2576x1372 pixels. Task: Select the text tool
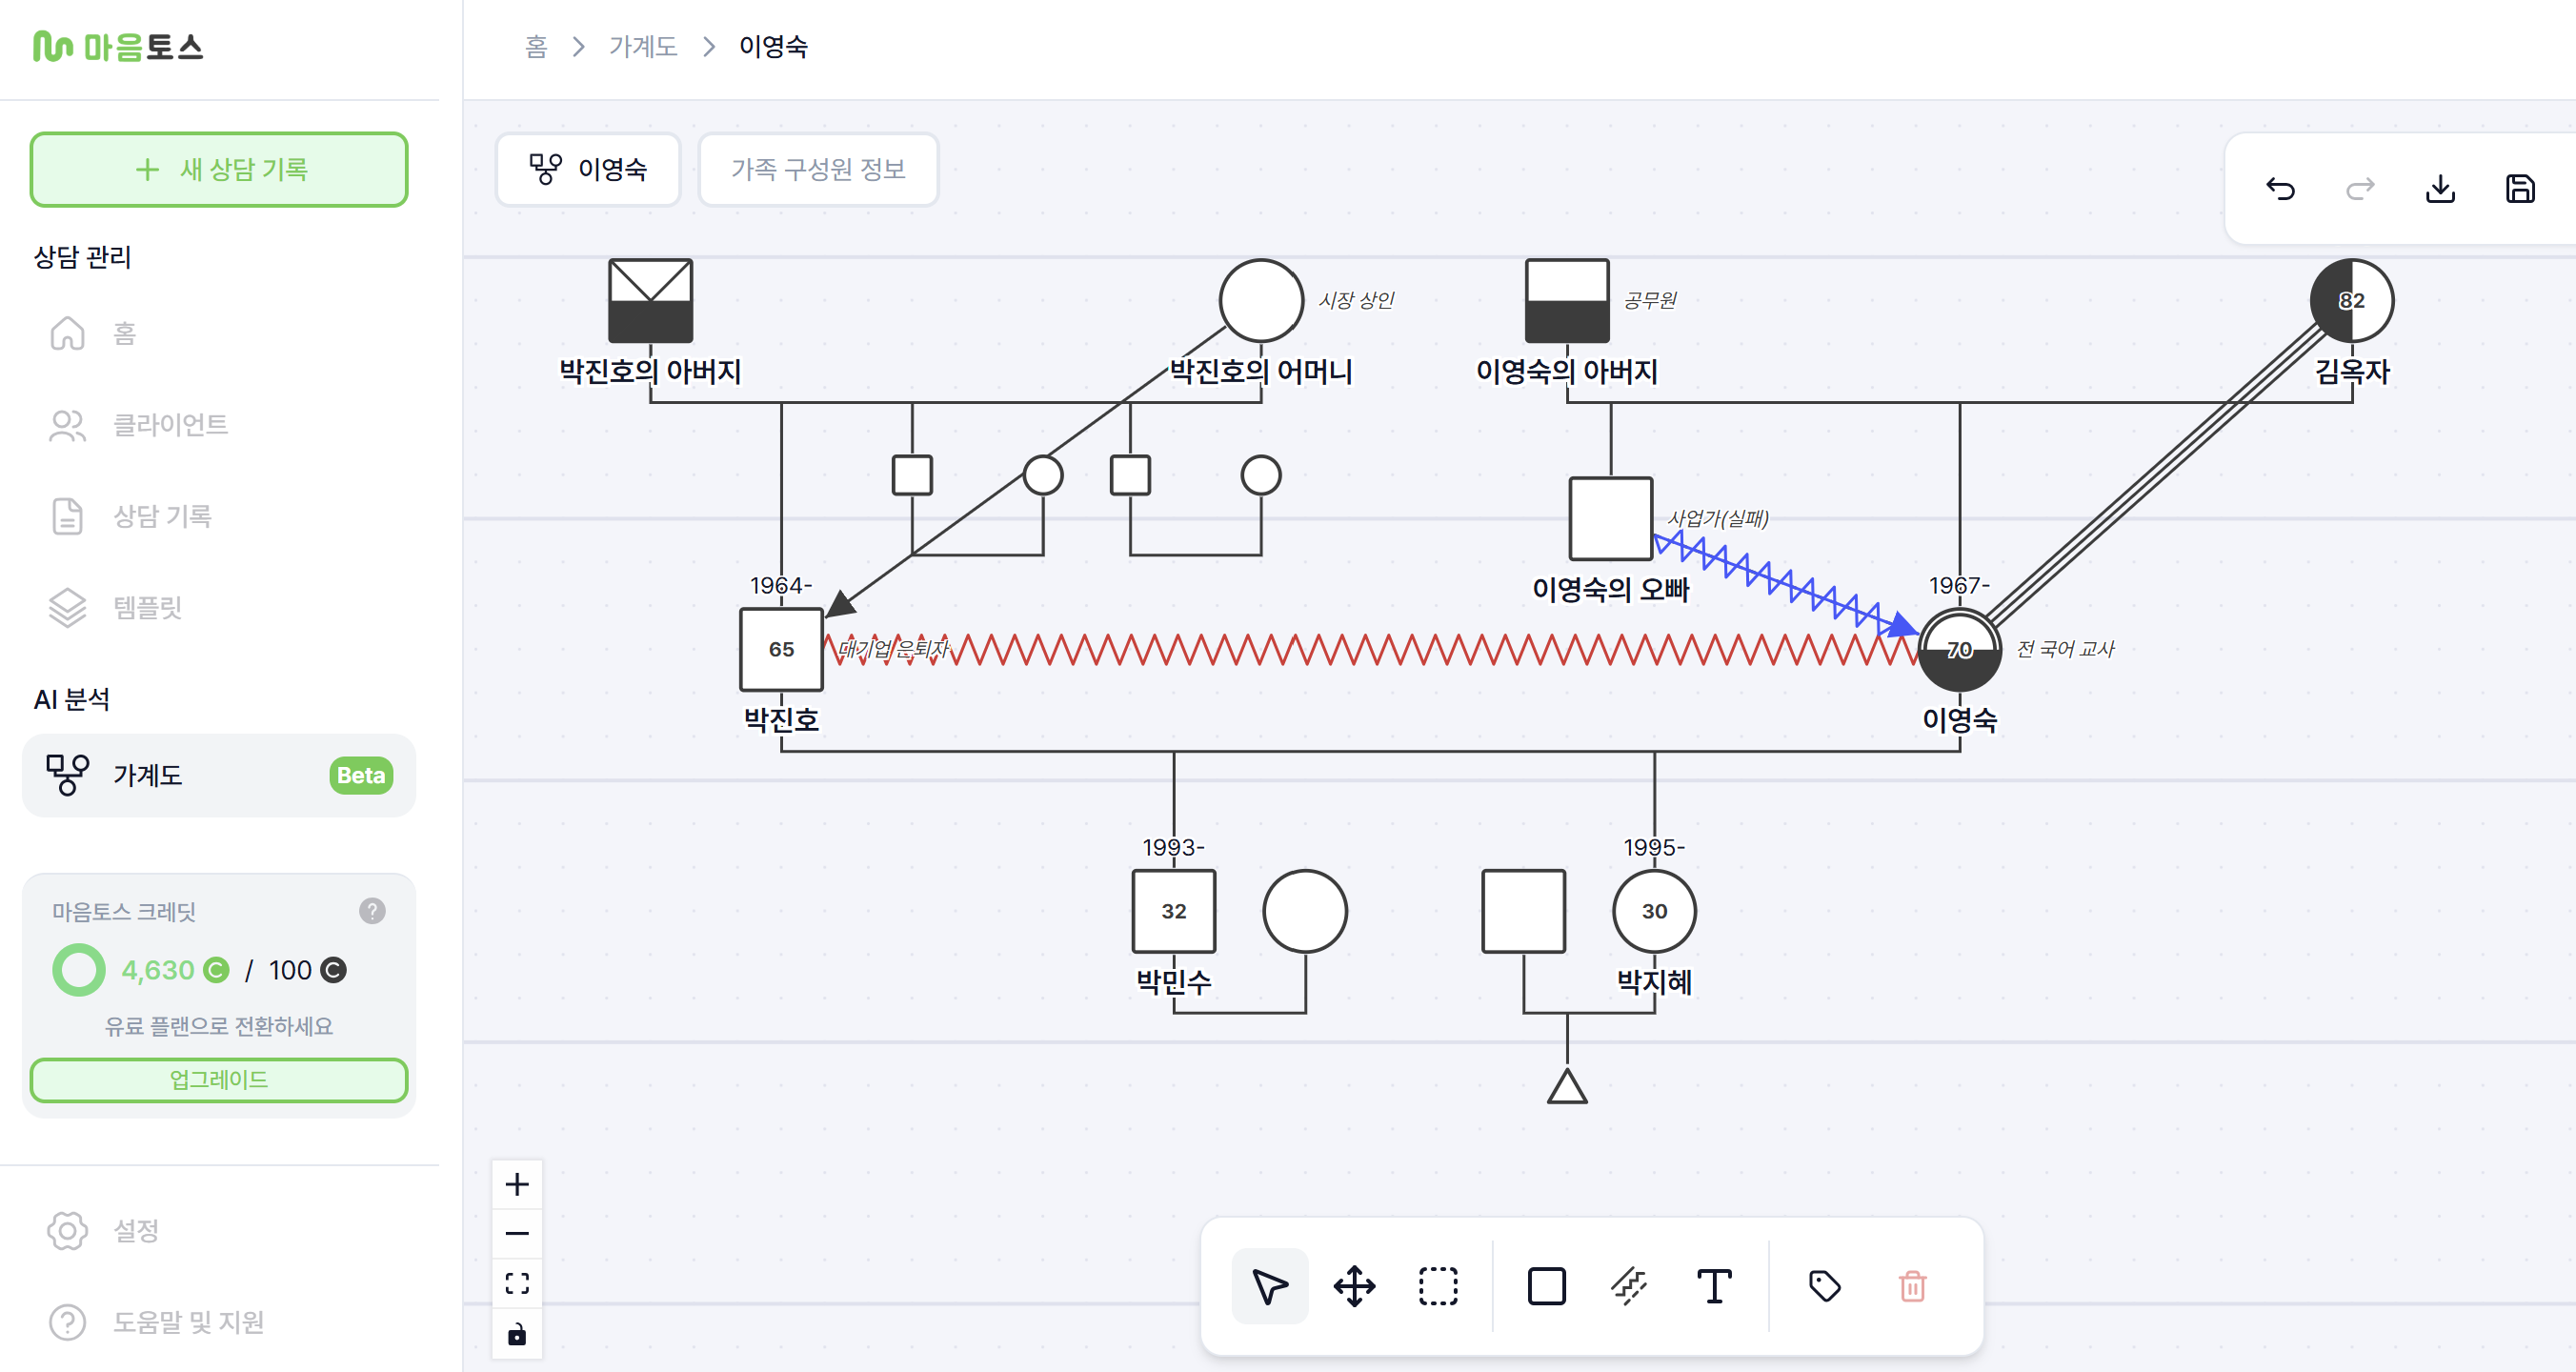coord(1714,1286)
